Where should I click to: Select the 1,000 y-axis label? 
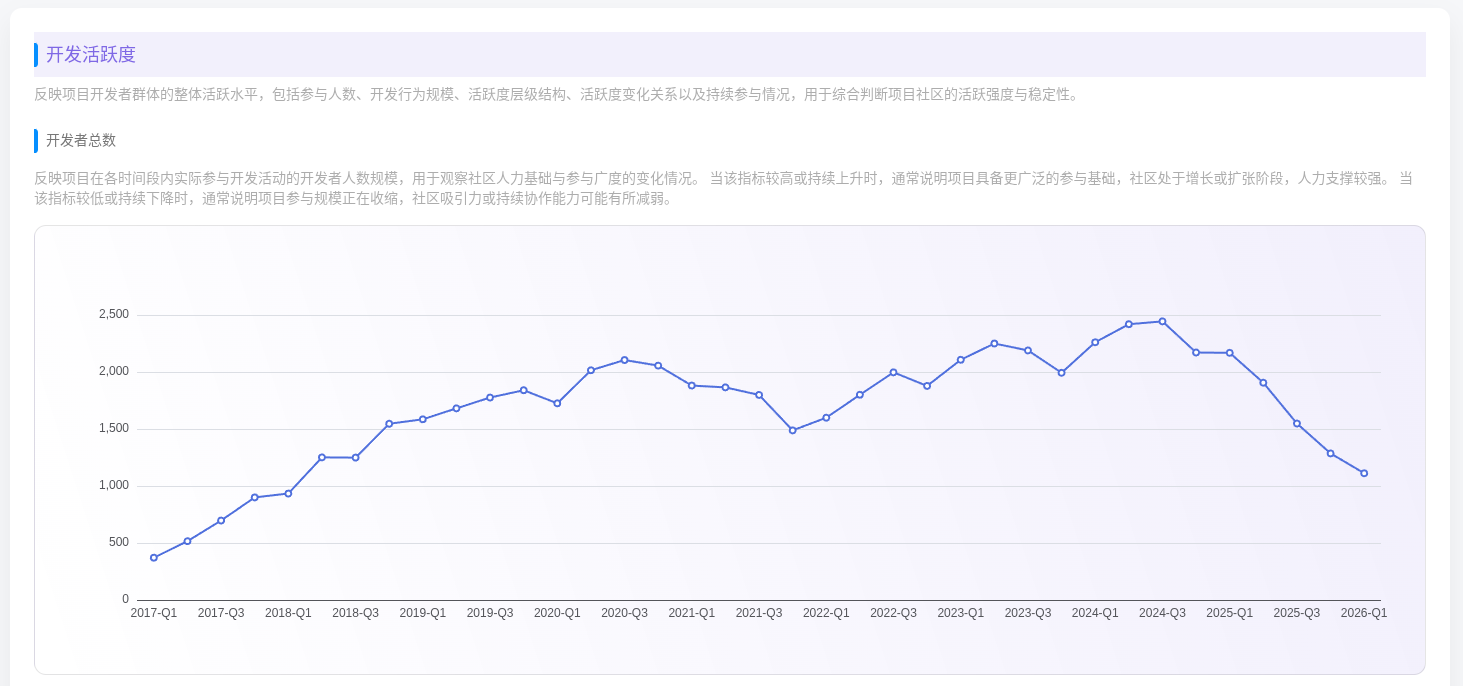coord(114,485)
